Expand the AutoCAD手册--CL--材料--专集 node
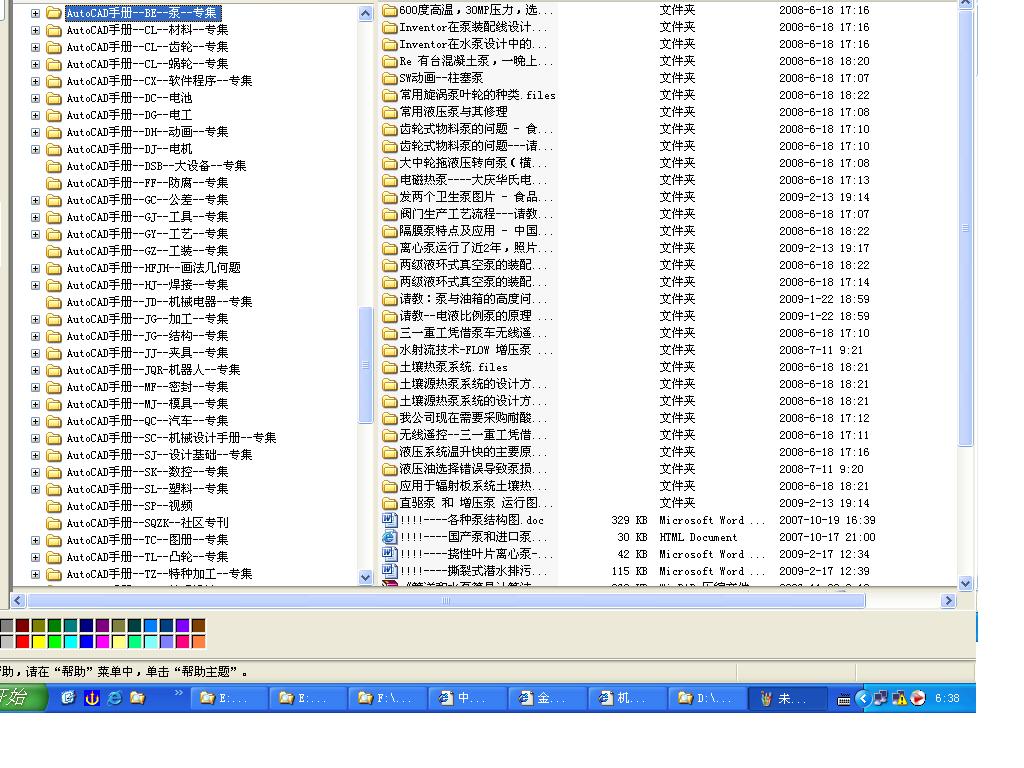1024x768 pixels. 35,30
